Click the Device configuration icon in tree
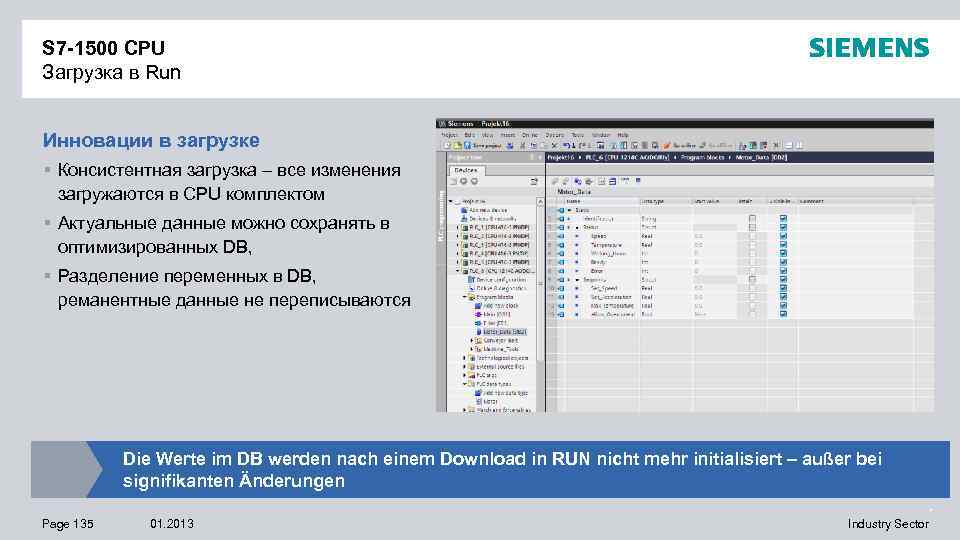This screenshot has width=960, height=540. 471,280
